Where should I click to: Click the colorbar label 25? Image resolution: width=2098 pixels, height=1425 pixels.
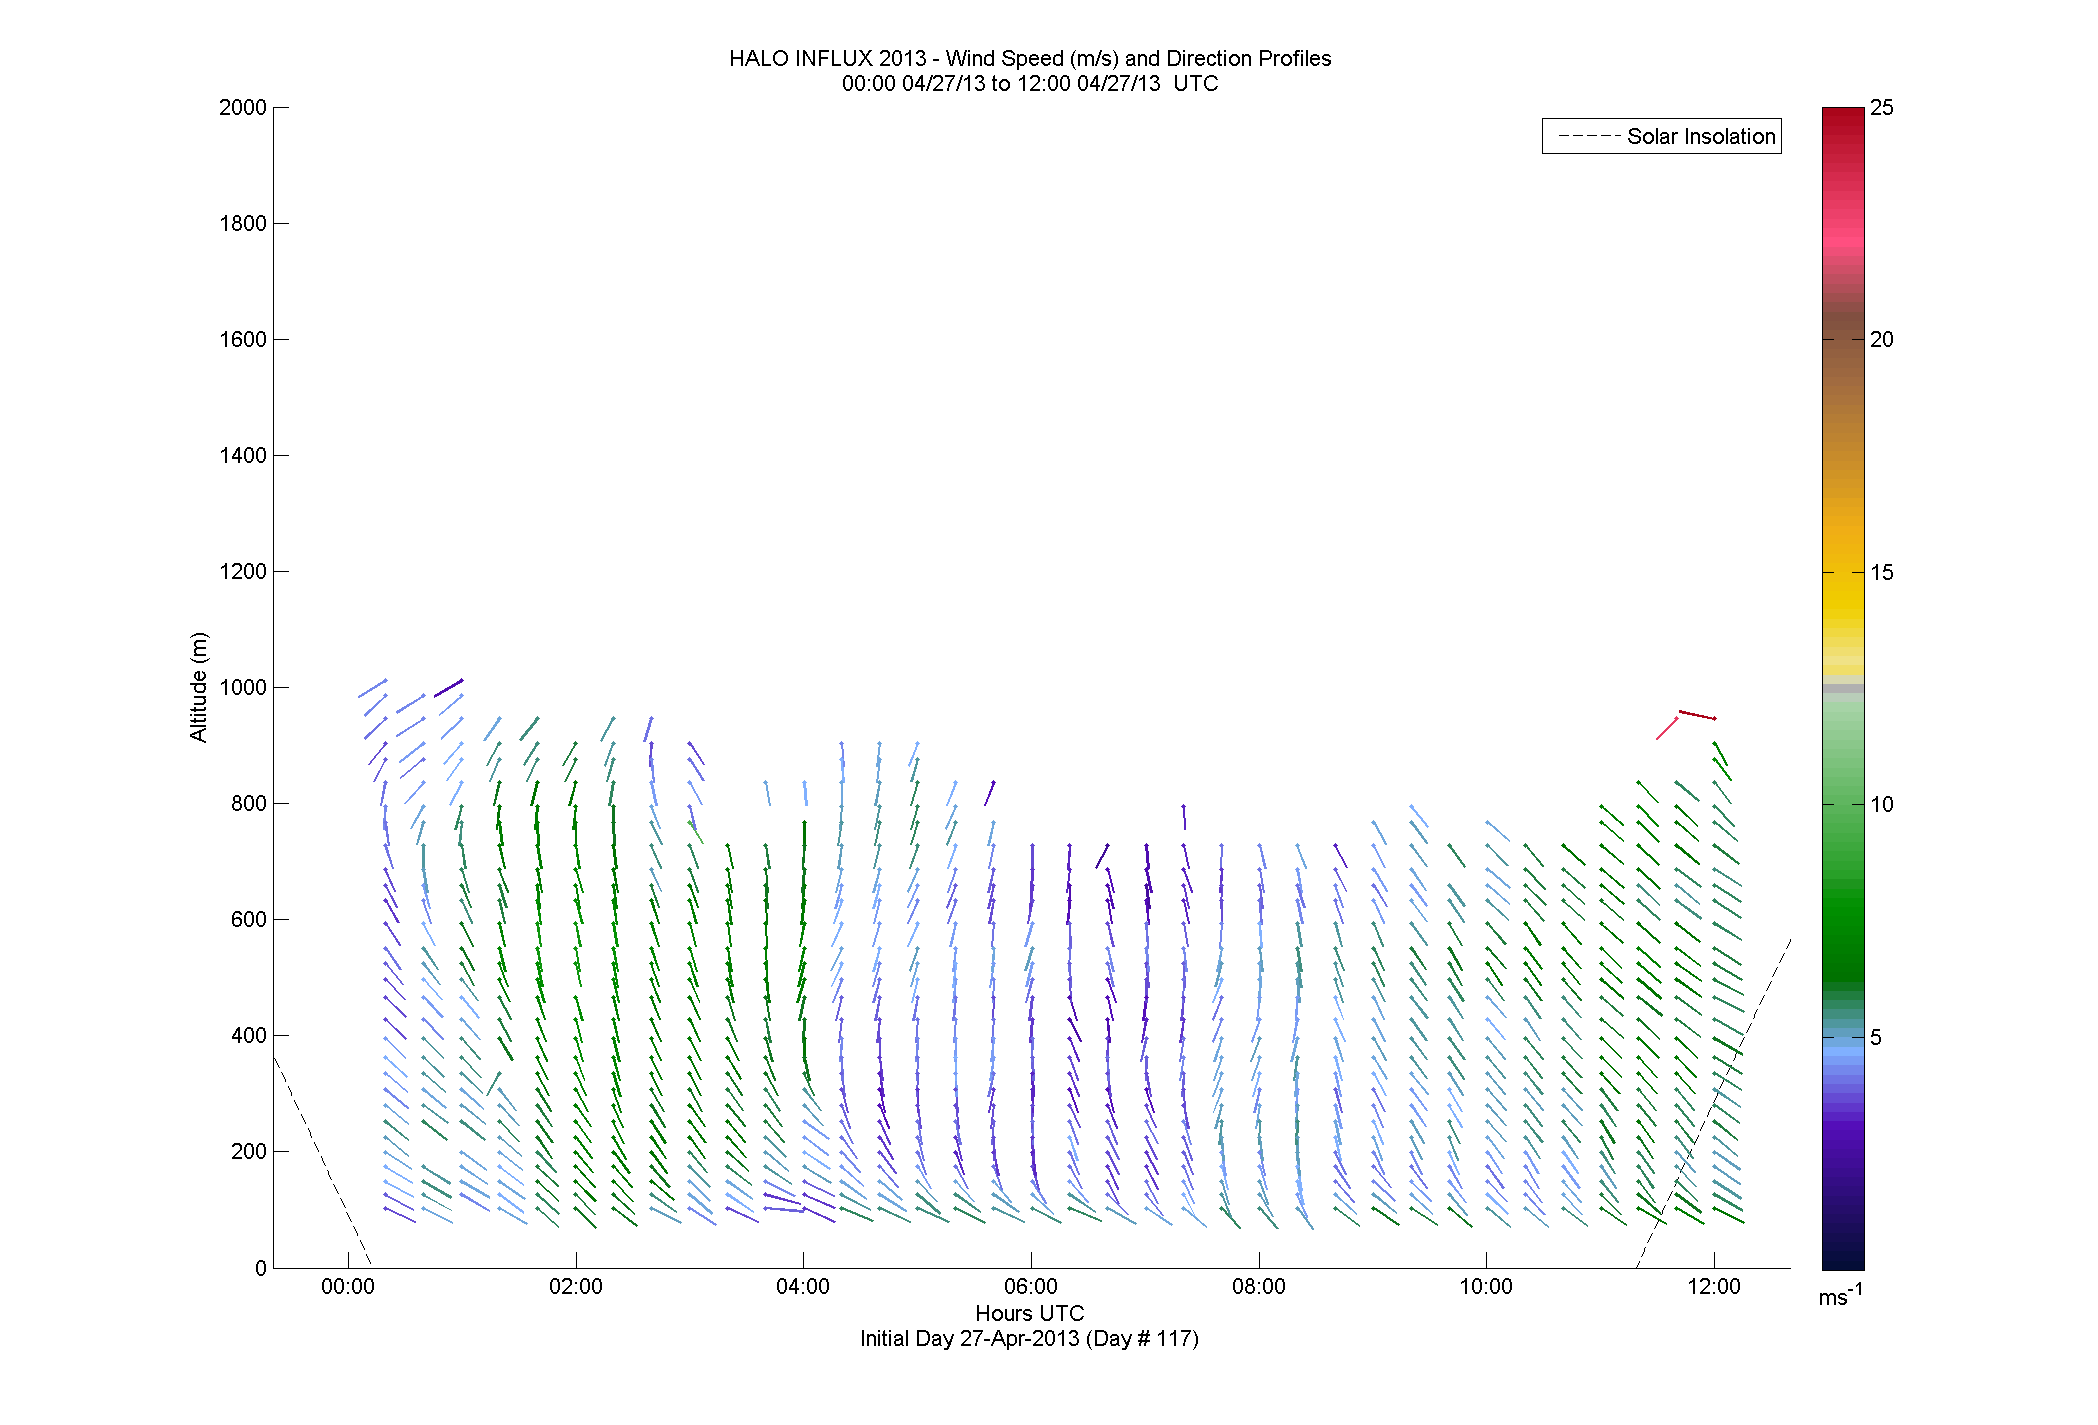[x=1882, y=108]
